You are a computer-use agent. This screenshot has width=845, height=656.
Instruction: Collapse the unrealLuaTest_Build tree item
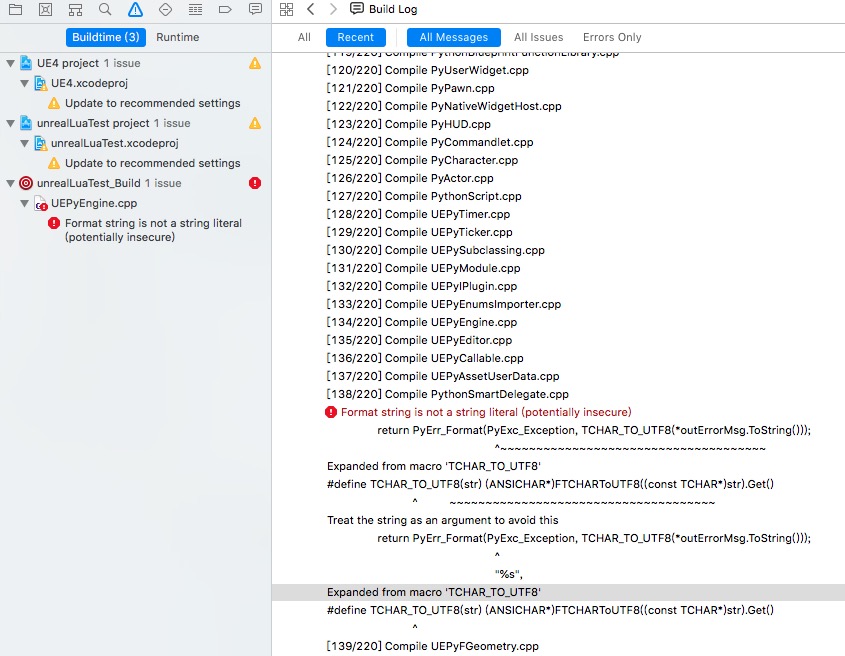[x=10, y=183]
